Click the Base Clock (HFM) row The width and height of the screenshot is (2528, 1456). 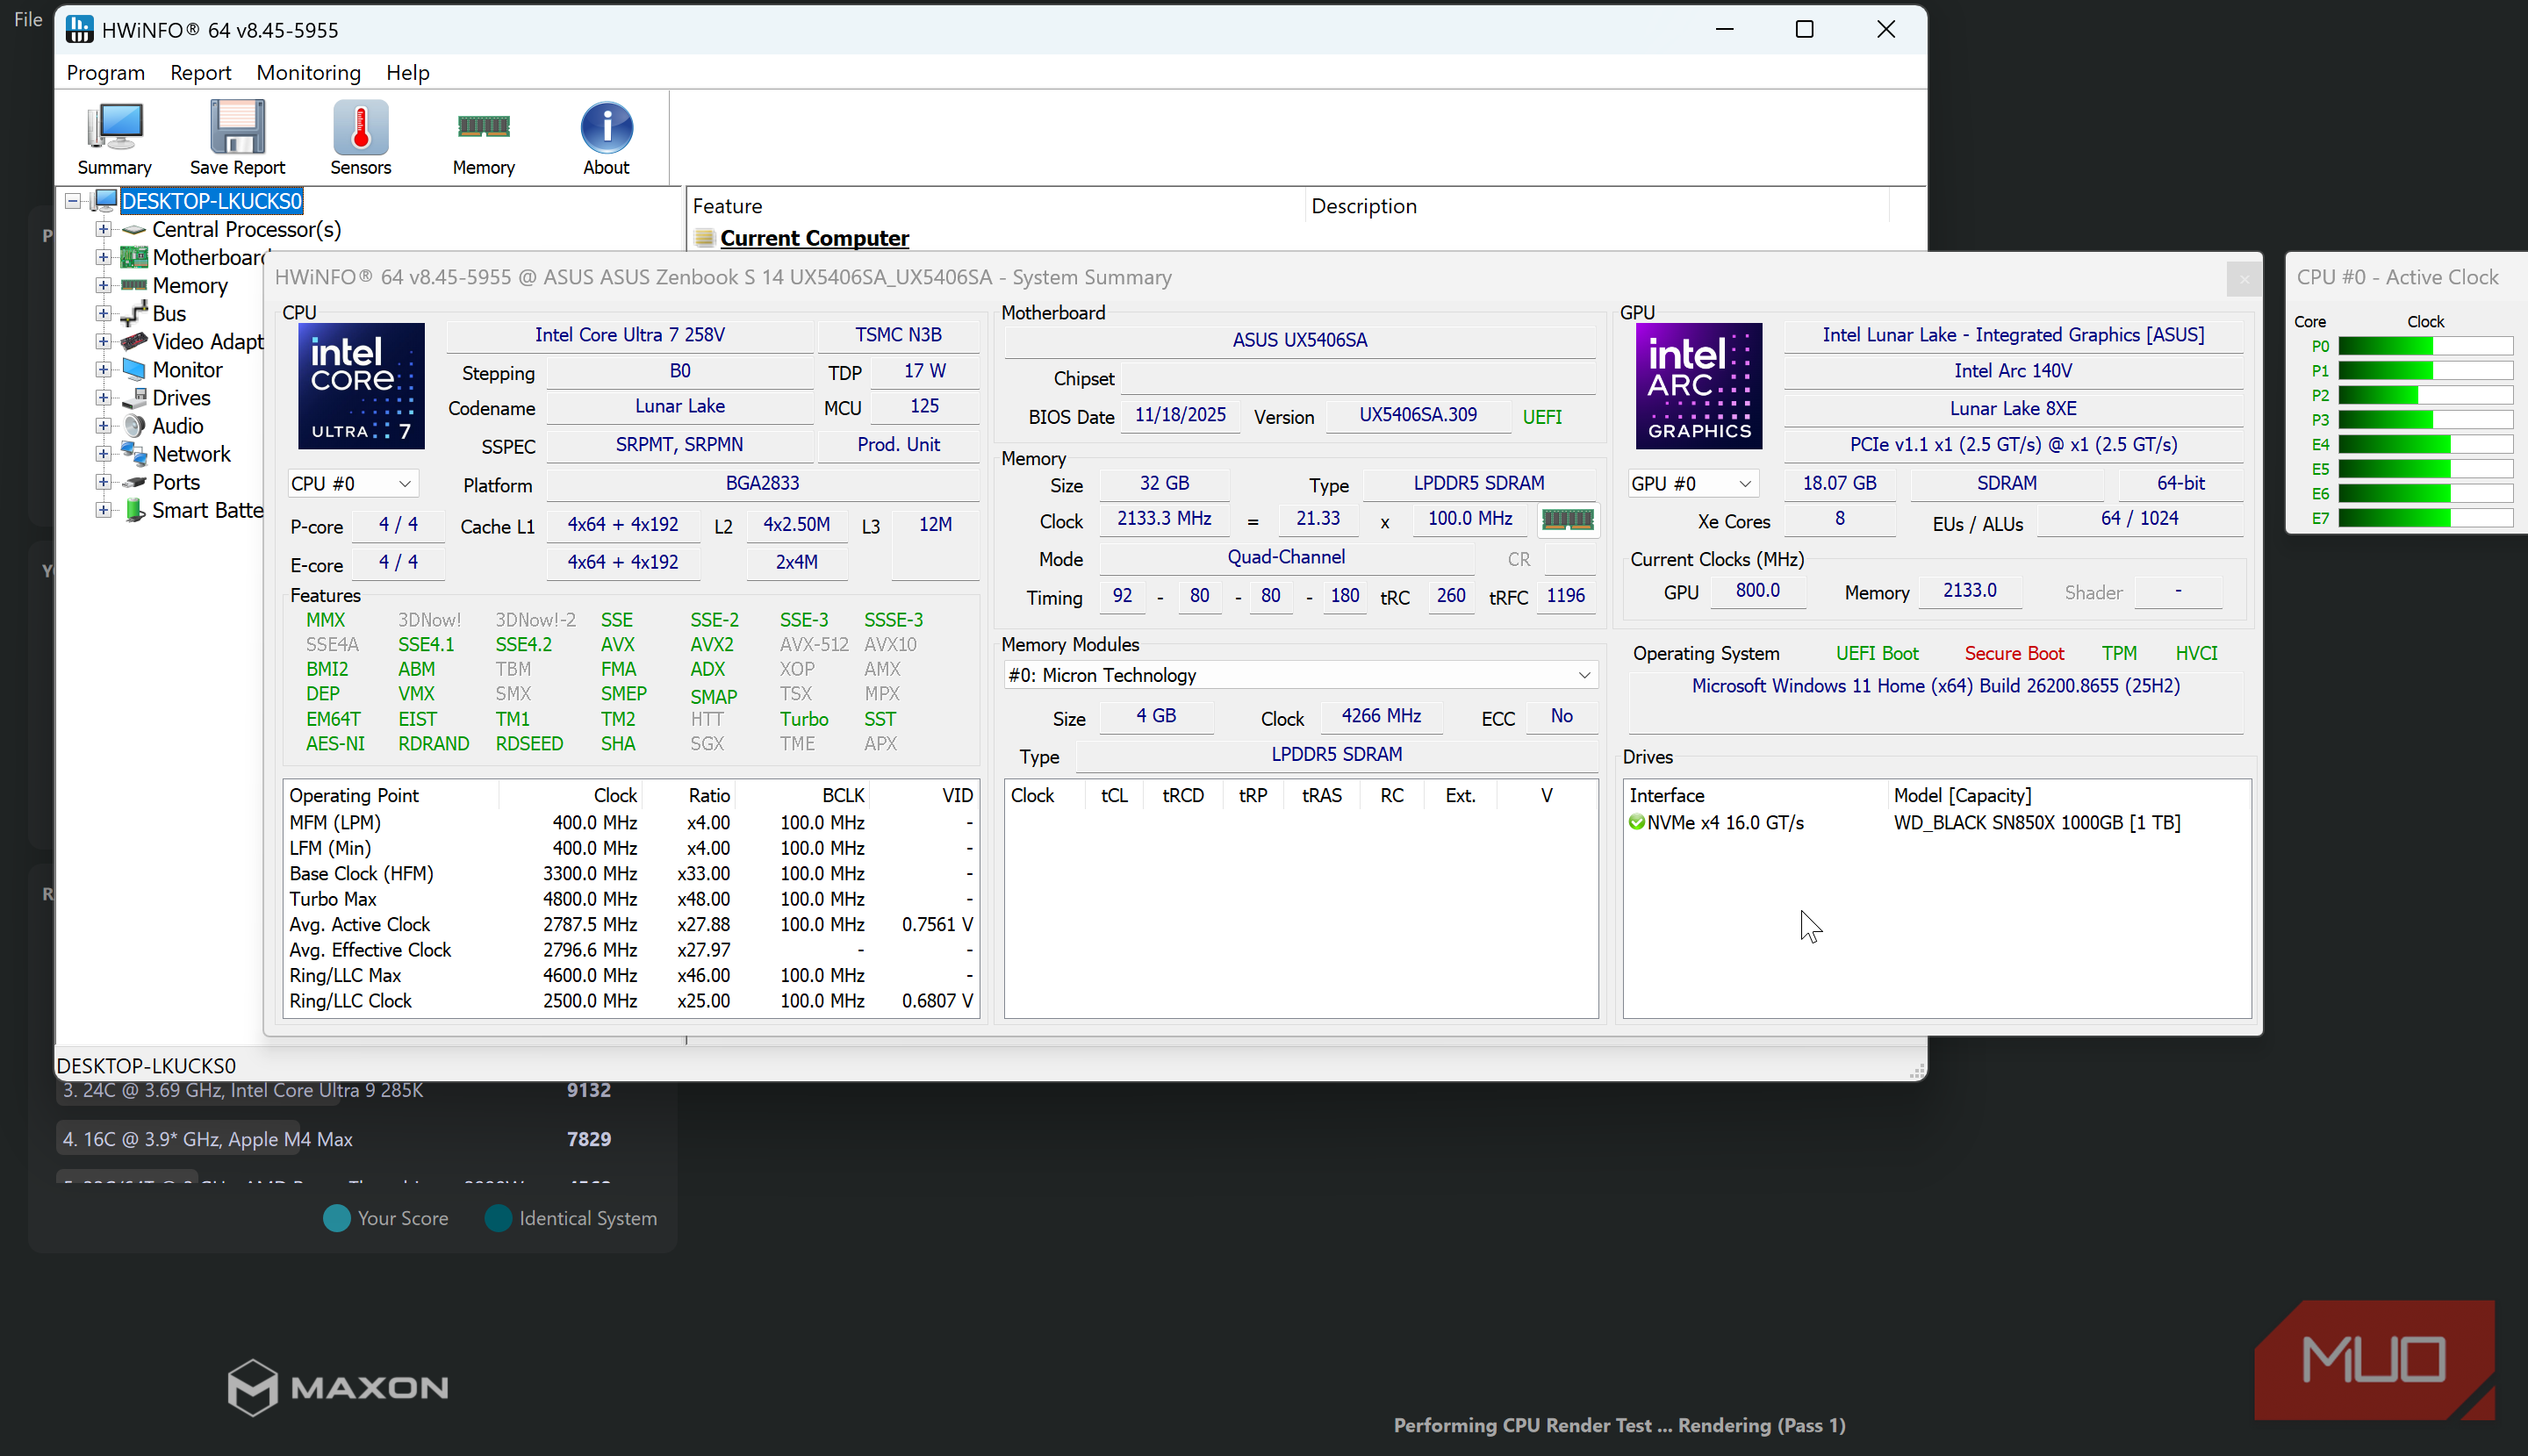pyautogui.click(x=631, y=873)
